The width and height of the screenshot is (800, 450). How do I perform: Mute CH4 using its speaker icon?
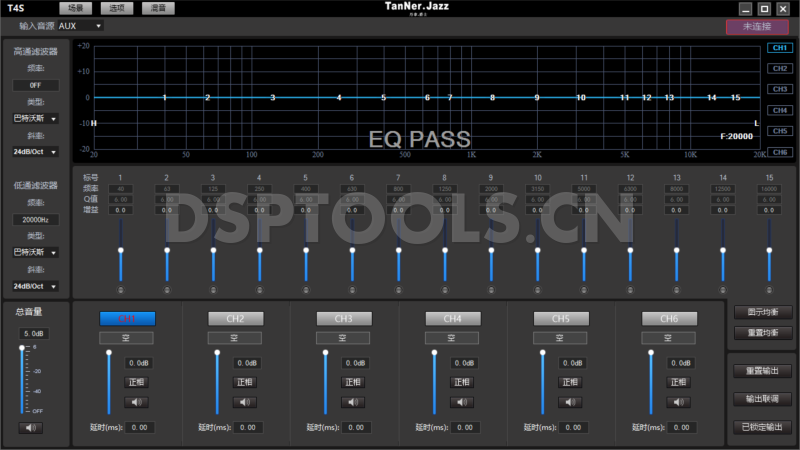point(462,402)
